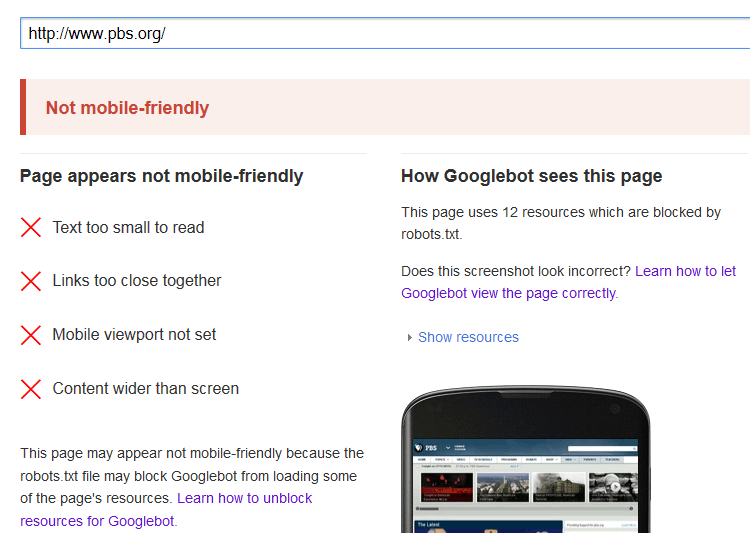Open the Show resources link
Viewport: 750px width, 533px height.
(468, 337)
